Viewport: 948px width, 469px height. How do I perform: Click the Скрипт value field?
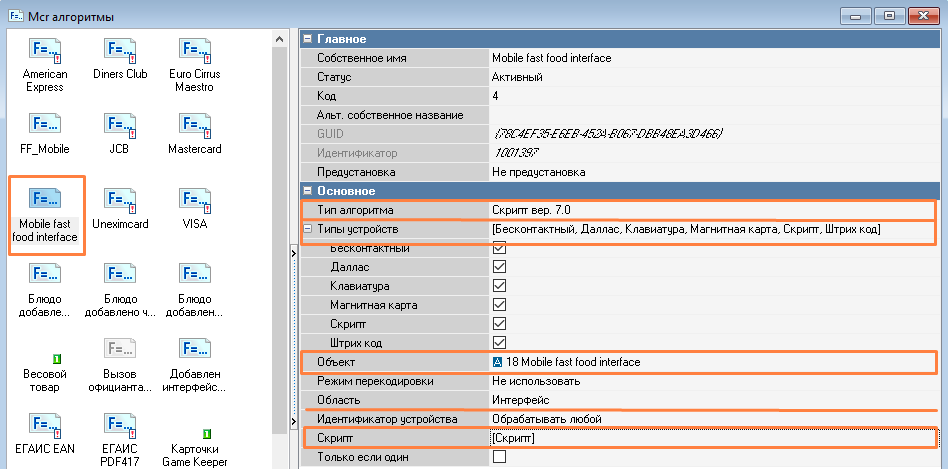pyautogui.click(x=710, y=438)
